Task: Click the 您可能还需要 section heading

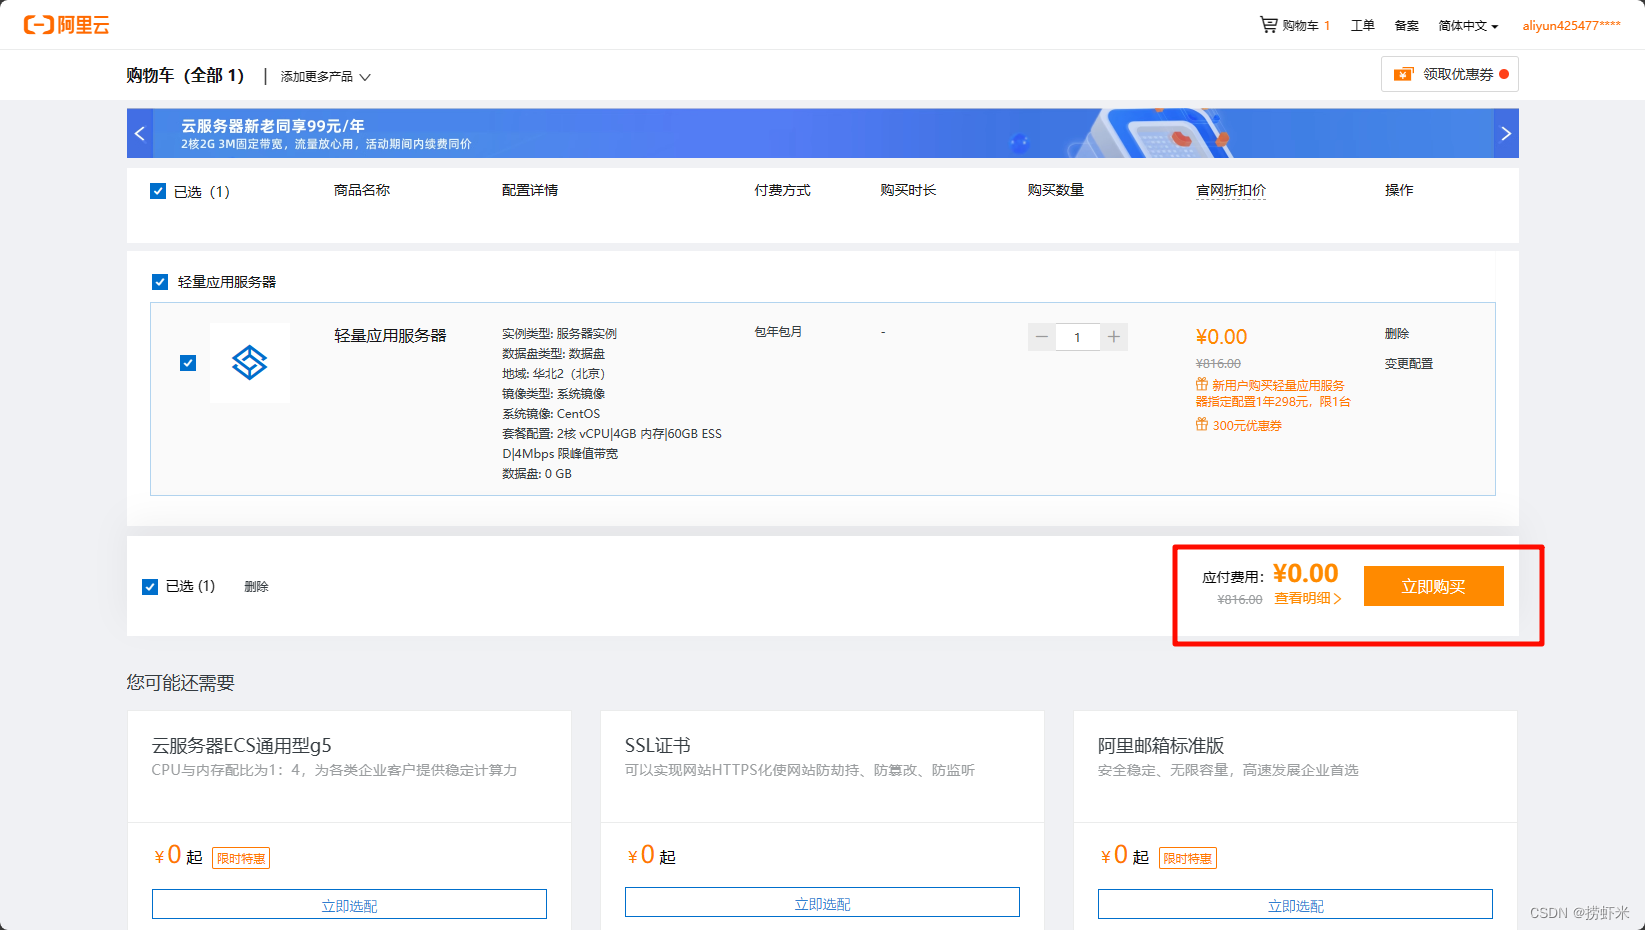Action: [180, 683]
